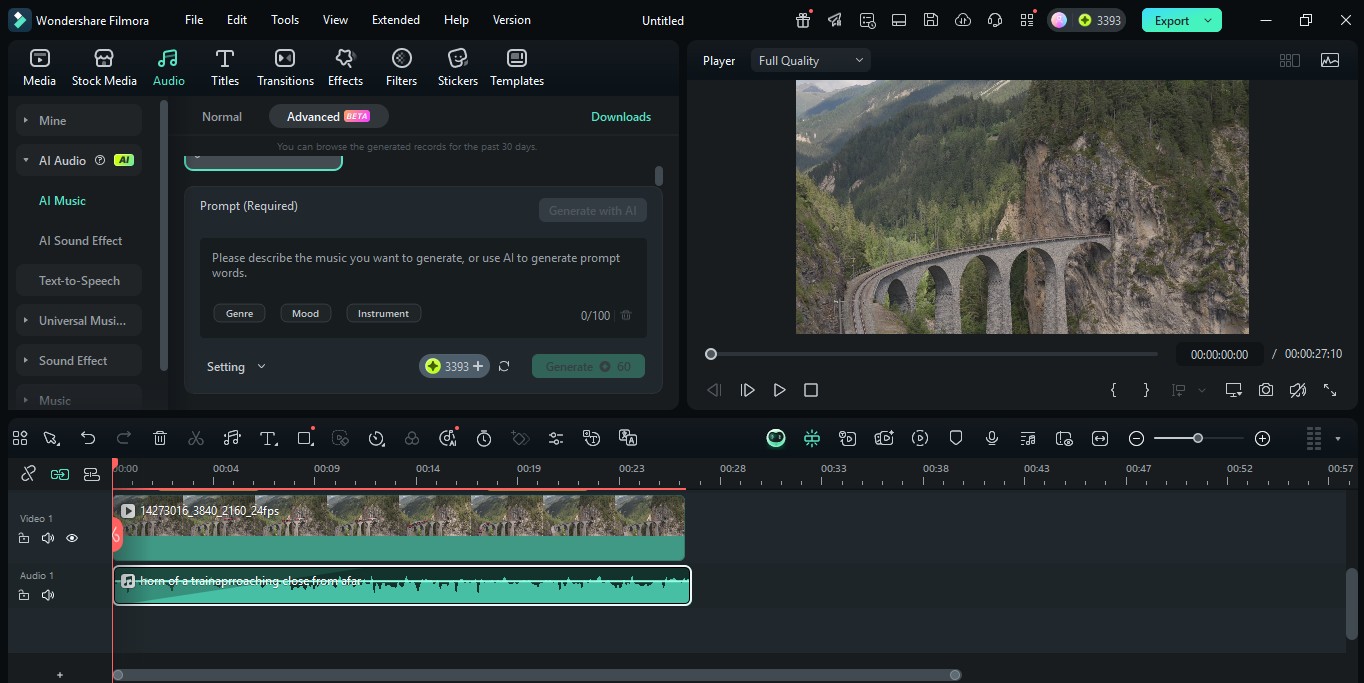Viewport: 1364px width, 683px height.
Task: Open the Full Quality dropdown
Action: [810, 61]
